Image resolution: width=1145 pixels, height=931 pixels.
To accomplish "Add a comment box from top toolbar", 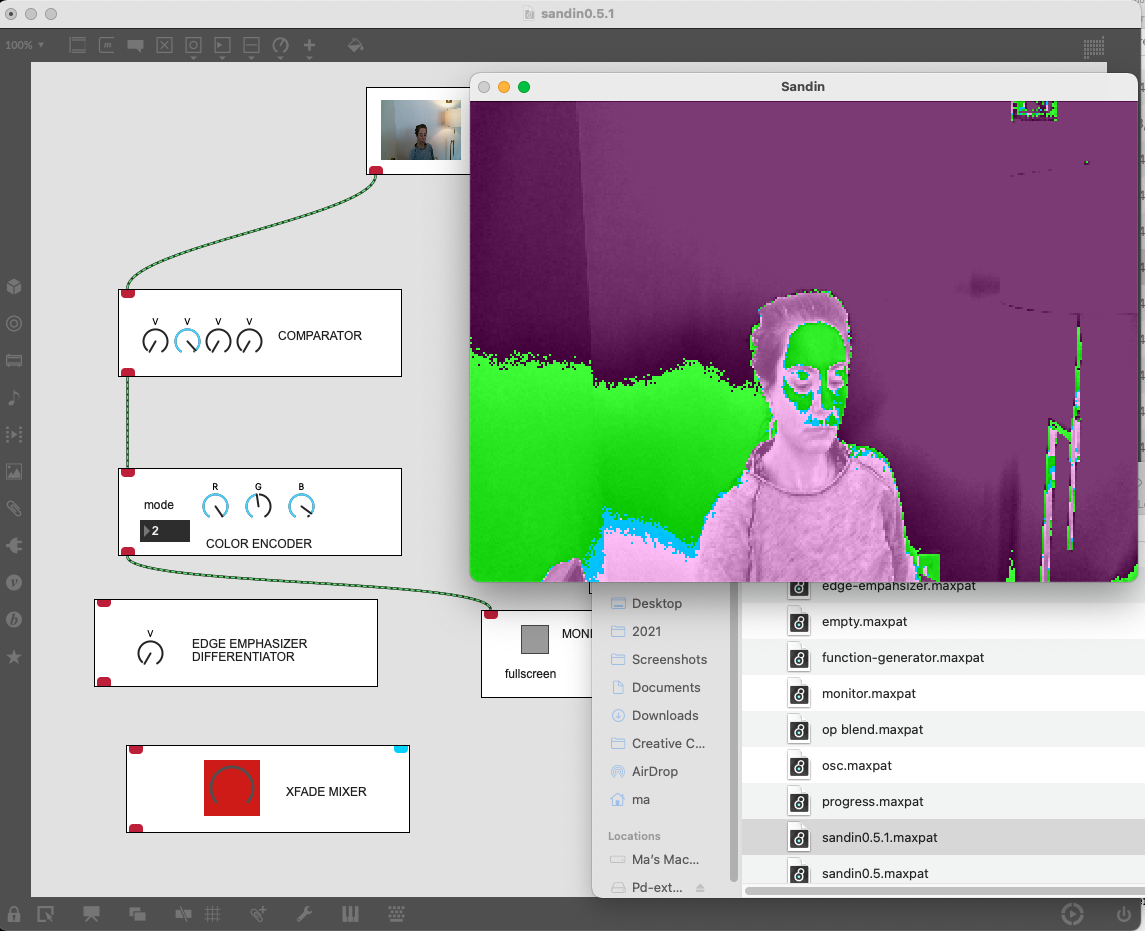I will click(135, 45).
